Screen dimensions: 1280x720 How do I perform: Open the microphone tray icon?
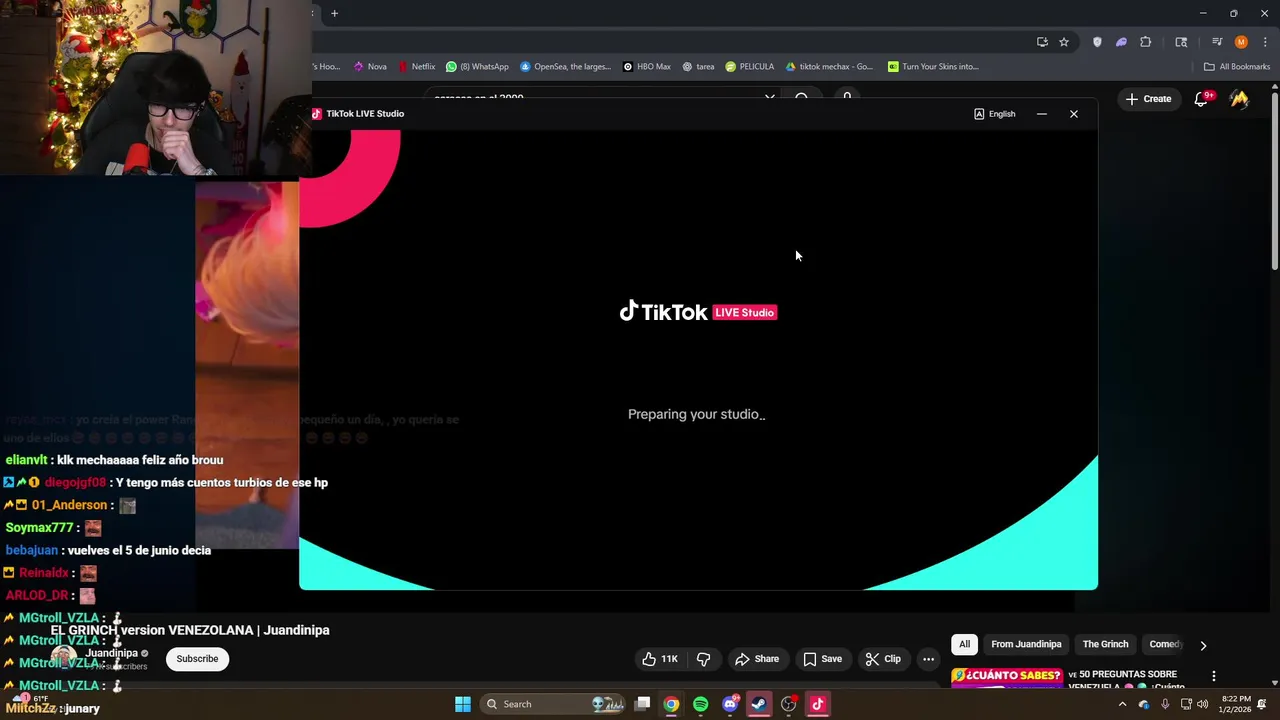(x=1165, y=704)
